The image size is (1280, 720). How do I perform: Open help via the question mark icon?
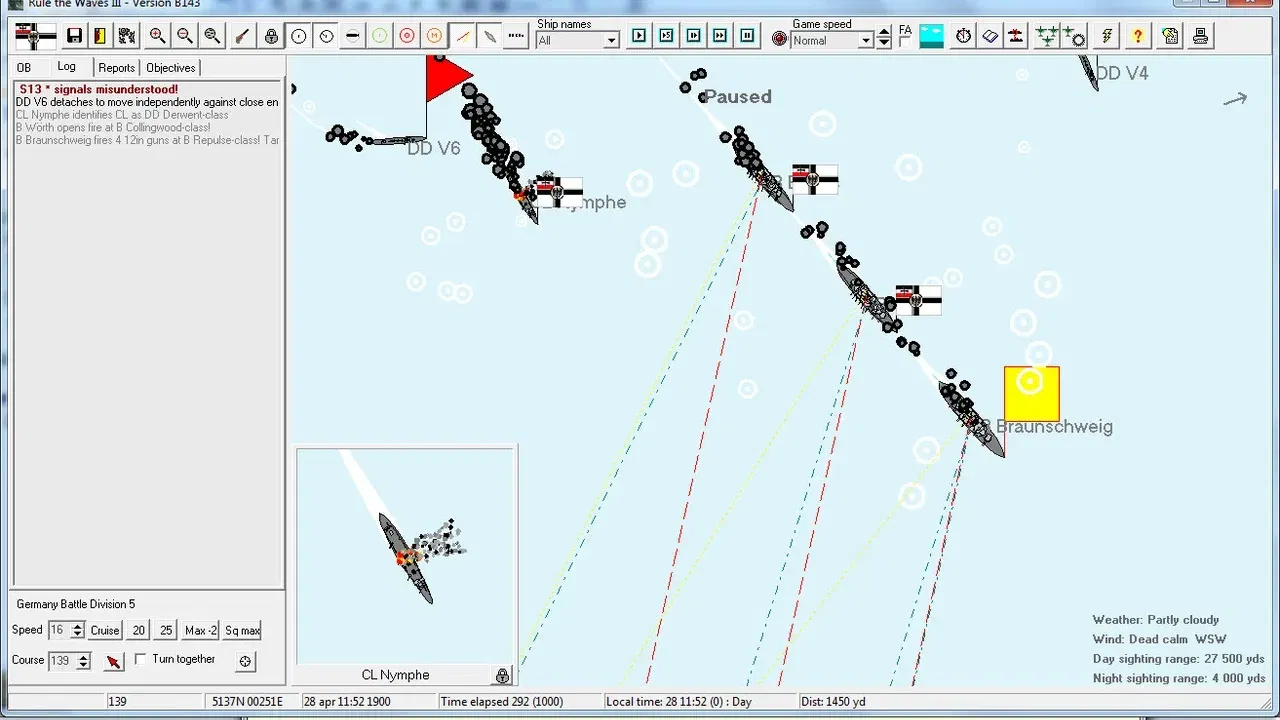[x=1138, y=36]
